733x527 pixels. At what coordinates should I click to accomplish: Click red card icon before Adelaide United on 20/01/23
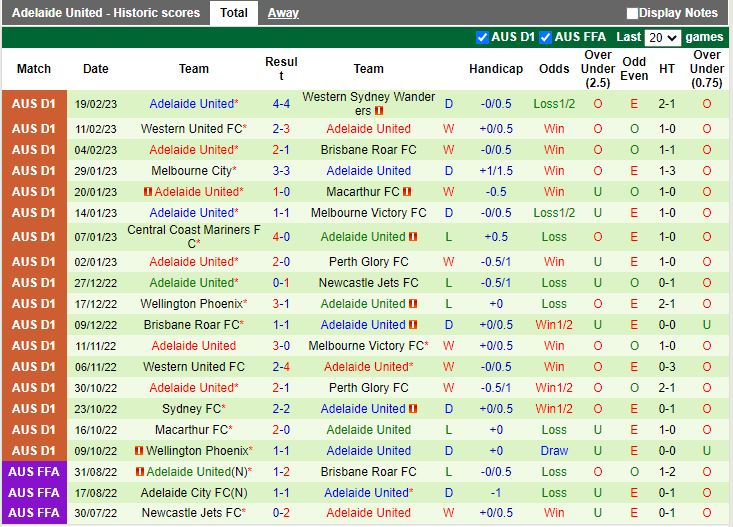coord(148,192)
